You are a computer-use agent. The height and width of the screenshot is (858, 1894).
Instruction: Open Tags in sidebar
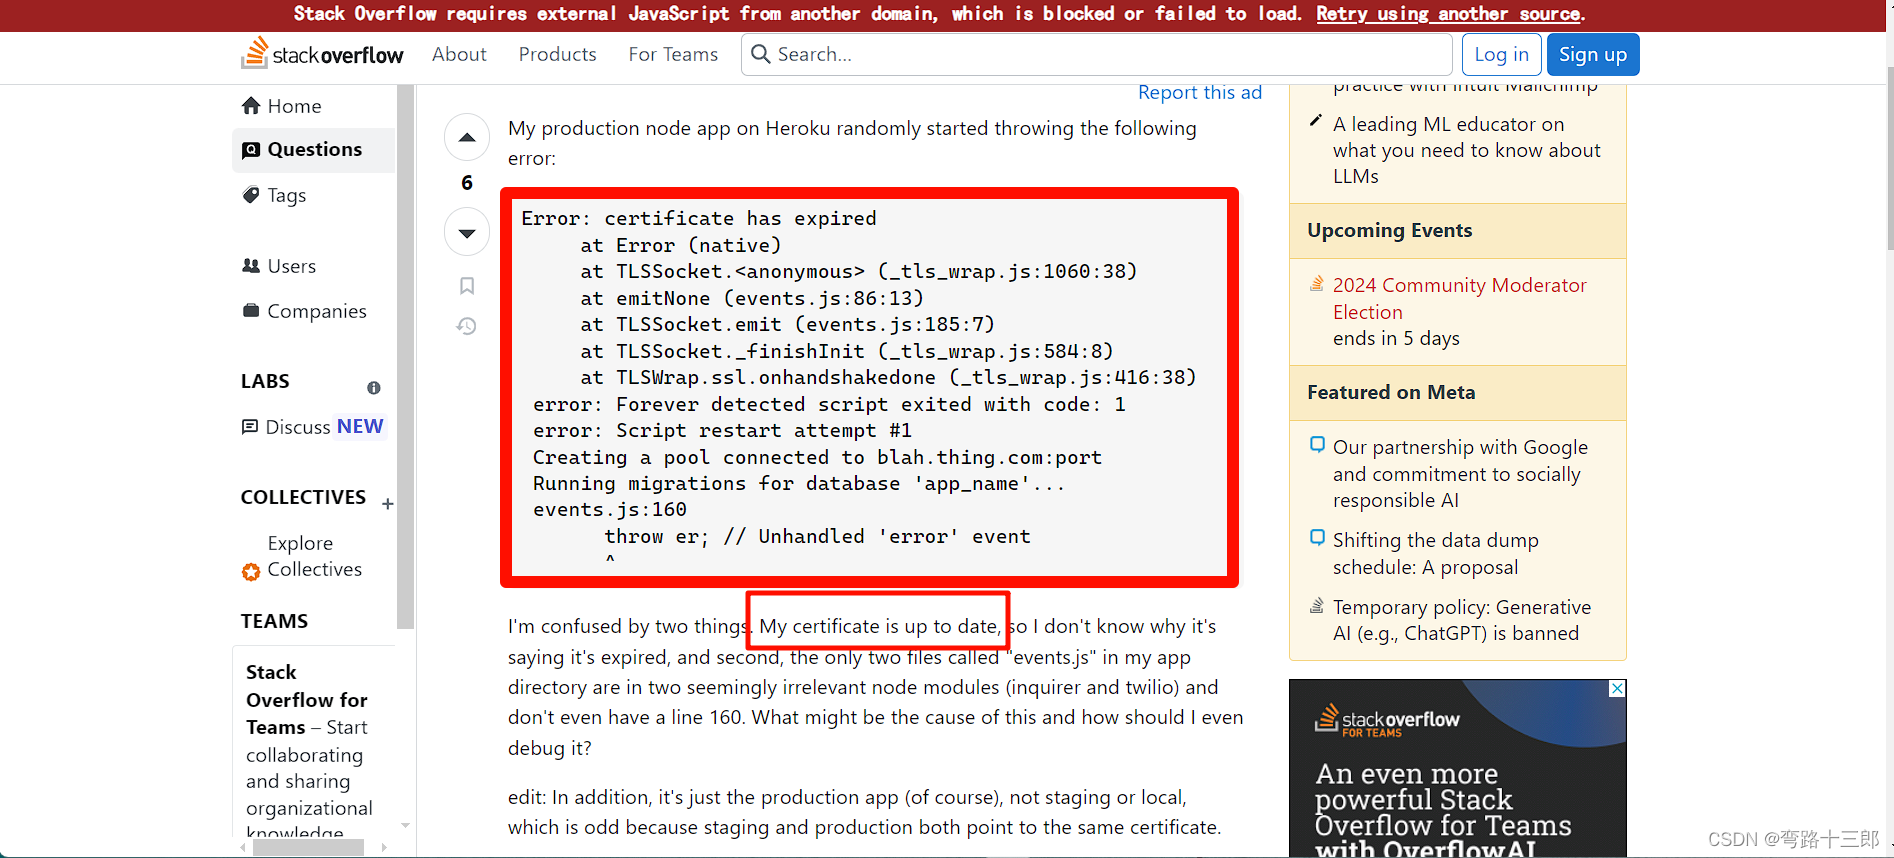[x=314, y=195]
